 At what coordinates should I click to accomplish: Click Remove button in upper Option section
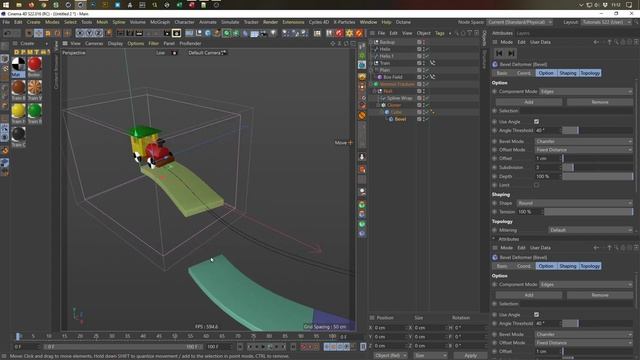(x=600, y=102)
